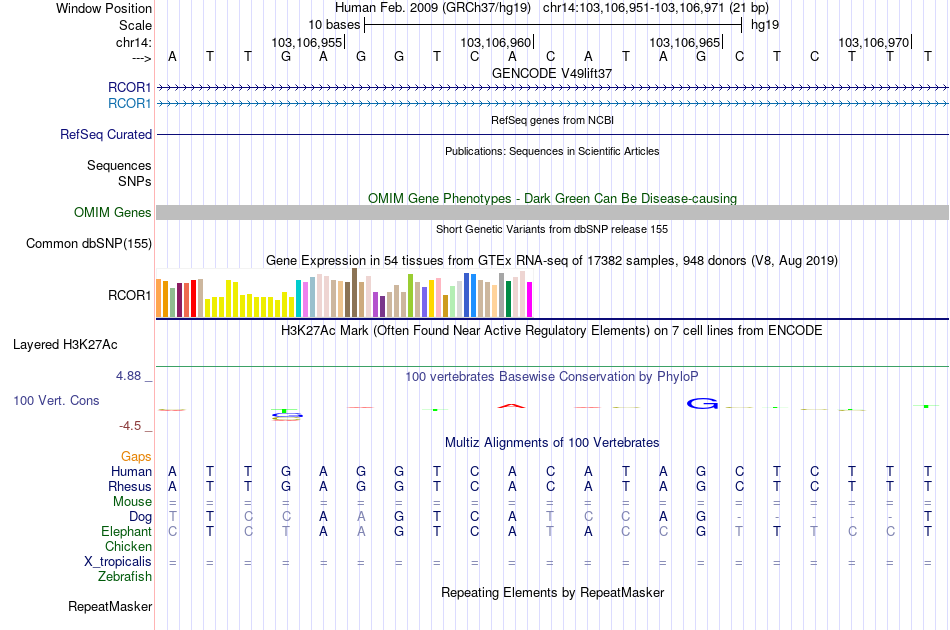The height and width of the screenshot is (630, 950).
Task: Click the Multiz Alignments of 100 Vertebrates title
Action: click(x=552, y=443)
